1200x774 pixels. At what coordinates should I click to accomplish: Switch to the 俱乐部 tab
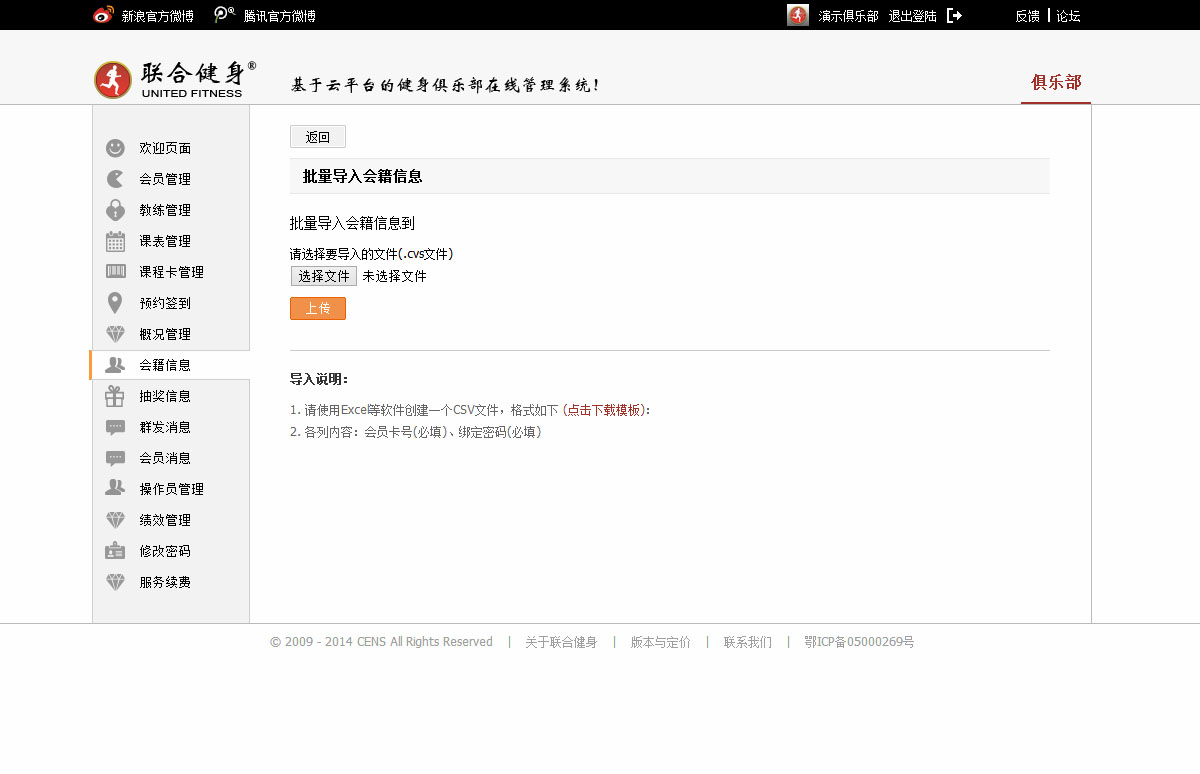(1056, 82)
